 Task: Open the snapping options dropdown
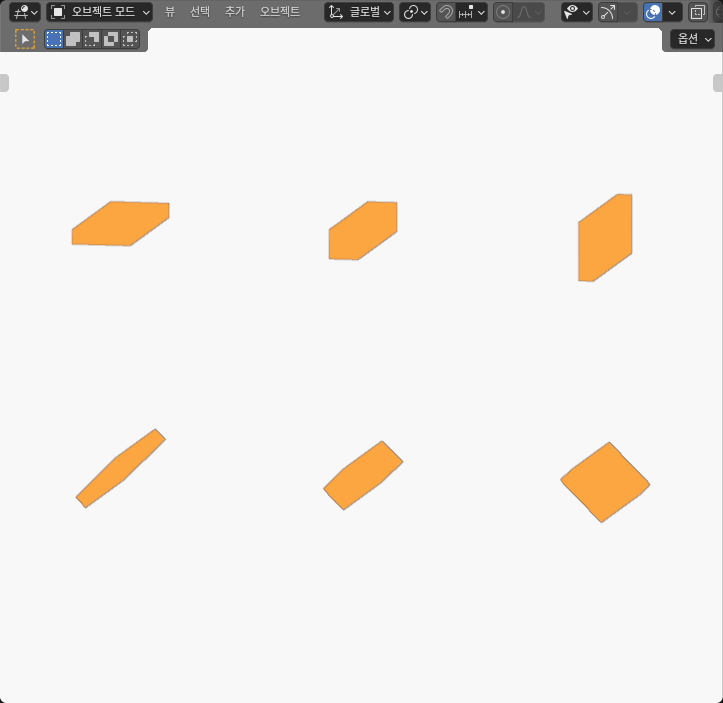472,12
